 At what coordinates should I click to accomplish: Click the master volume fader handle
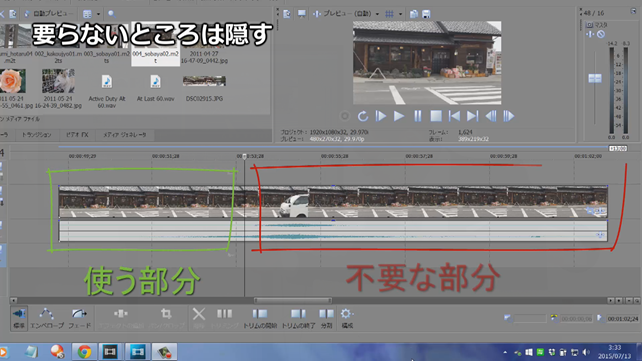[x=595, y=78]
